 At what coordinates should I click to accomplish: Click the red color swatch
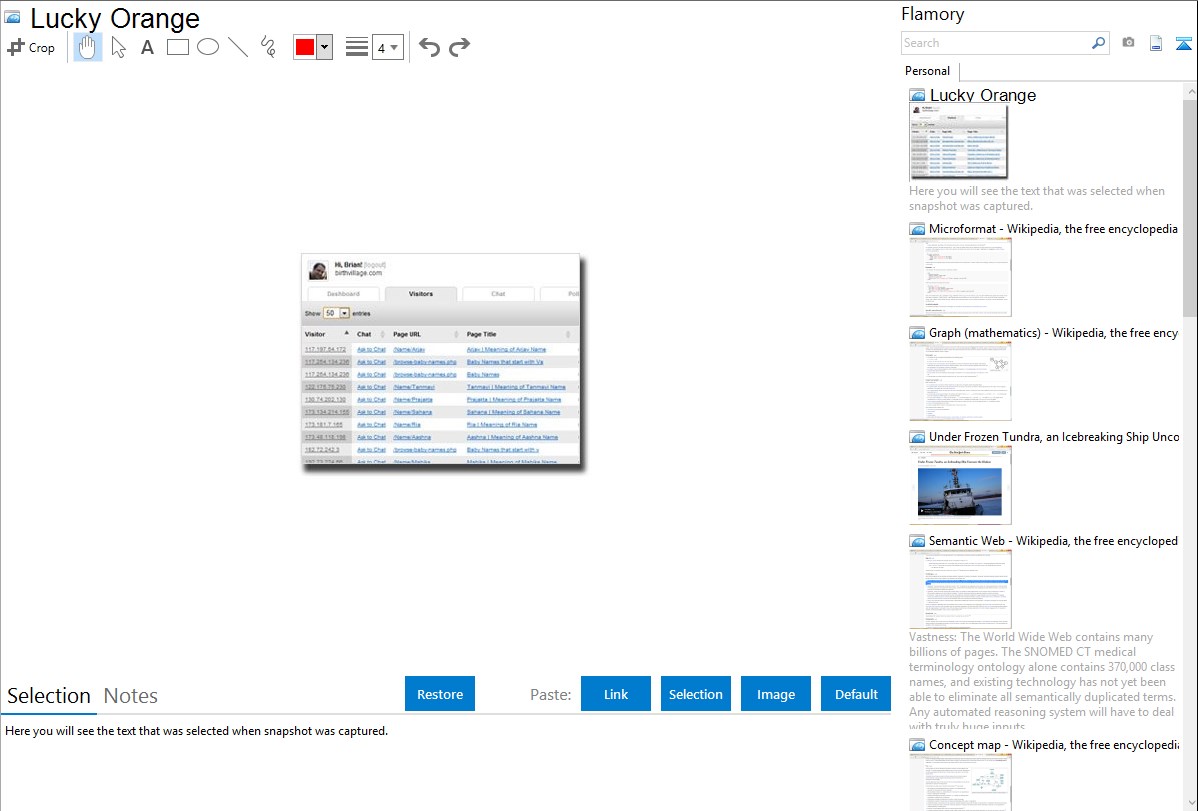click(305, 47)
